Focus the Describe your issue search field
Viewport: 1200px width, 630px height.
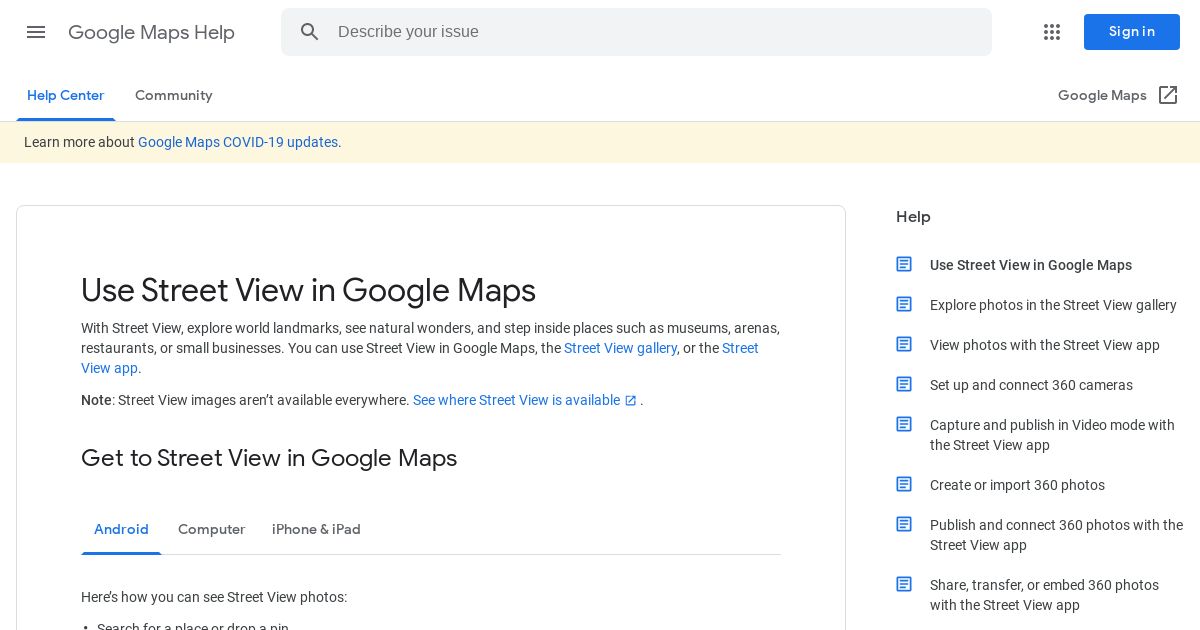coord(636,32)
